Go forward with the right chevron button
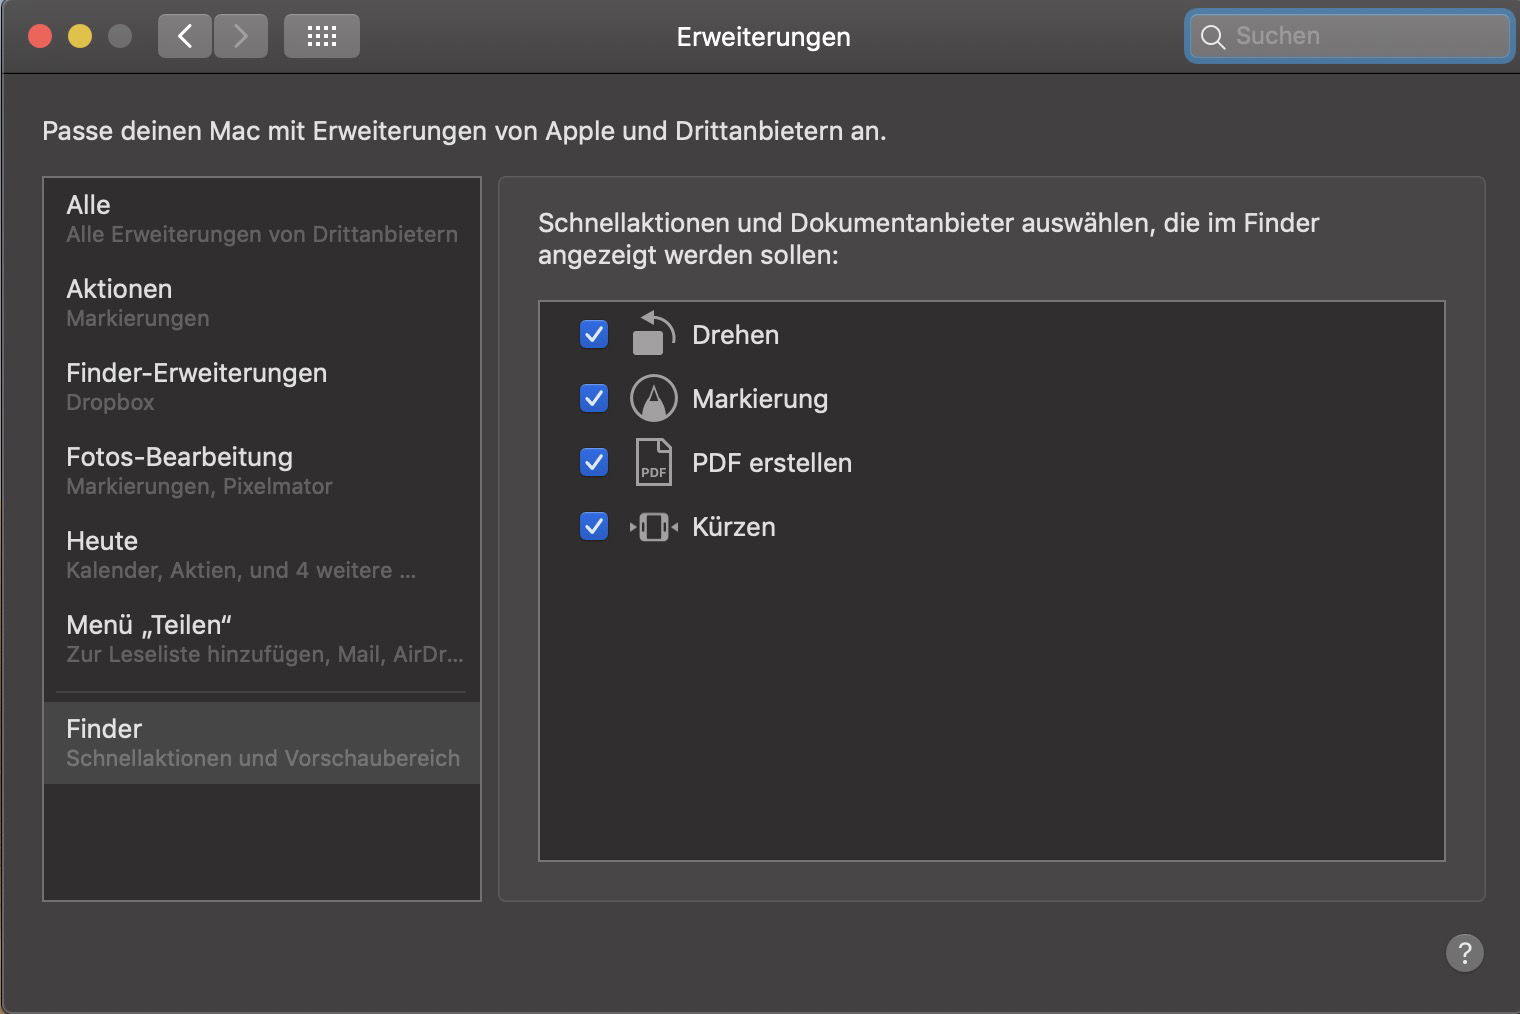The image size is (1520, 1014). coord(241,37)
